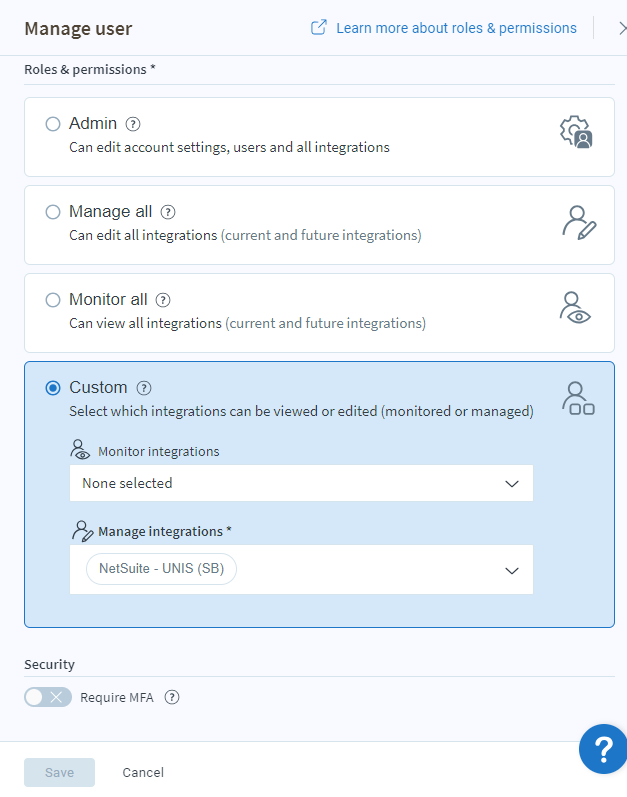The width and height of the screenshot is (627, 797).
Task: Click the Admin gear-user icon
Action: 576,132
